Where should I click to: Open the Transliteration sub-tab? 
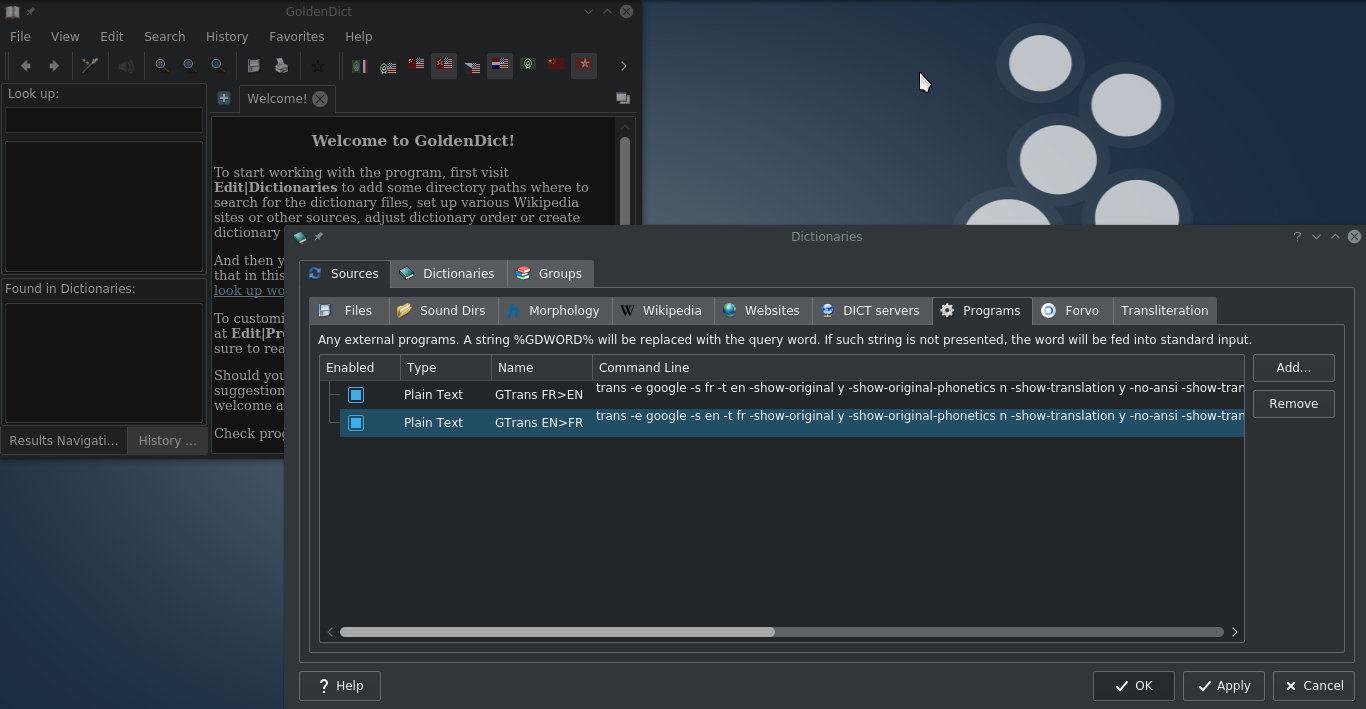coord(1164,311)
